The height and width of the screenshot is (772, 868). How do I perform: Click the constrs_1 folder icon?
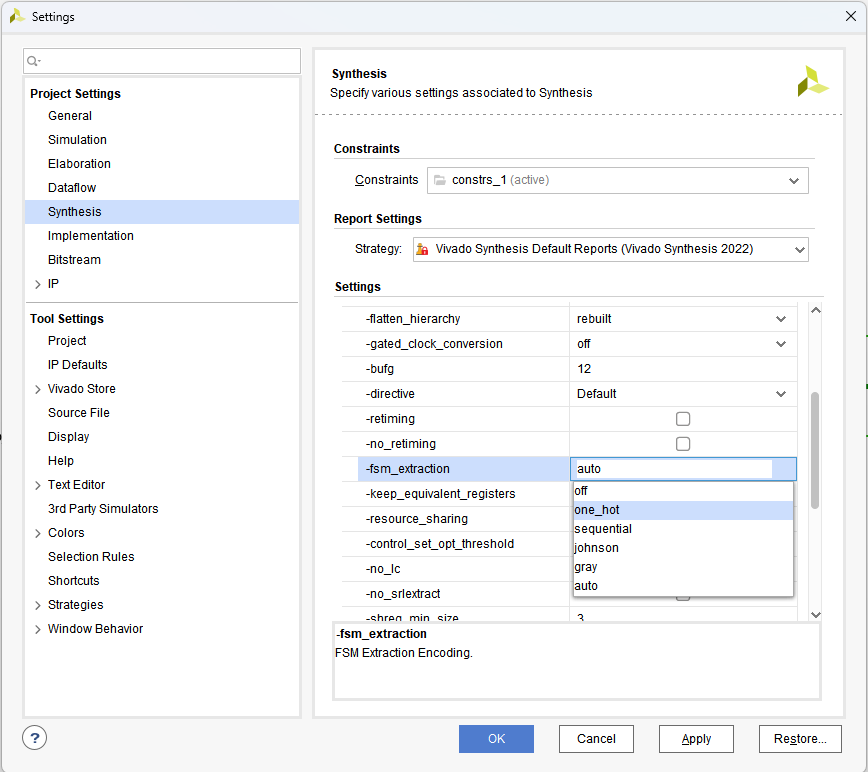440,180
